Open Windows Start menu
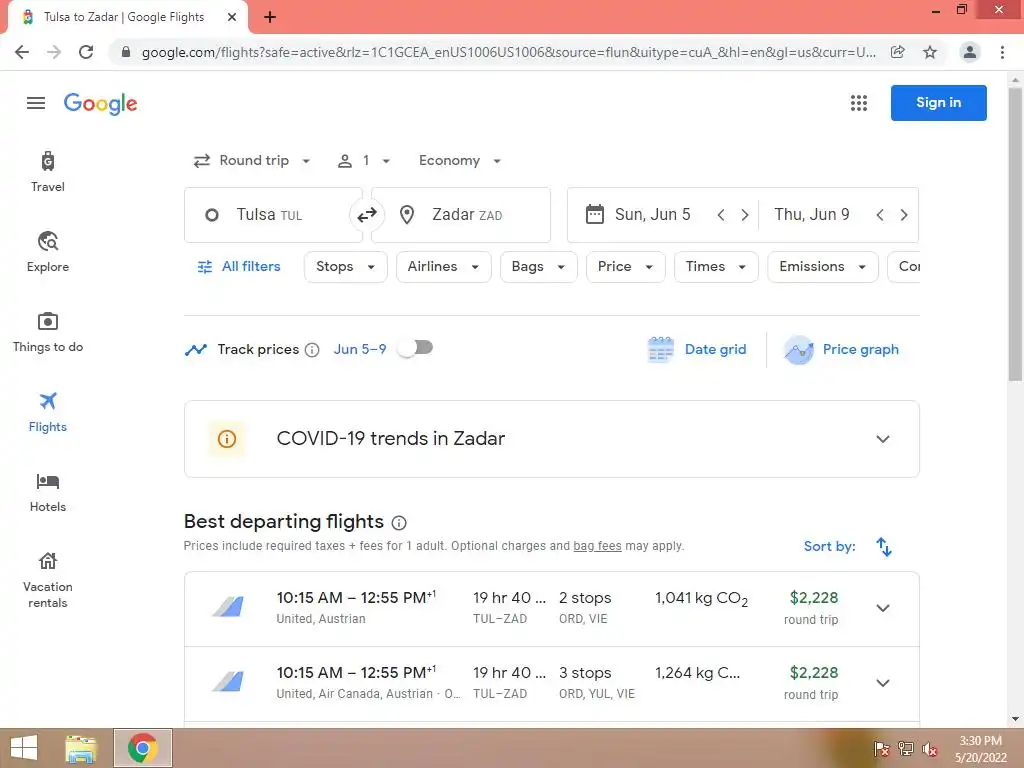 [24, 748]
